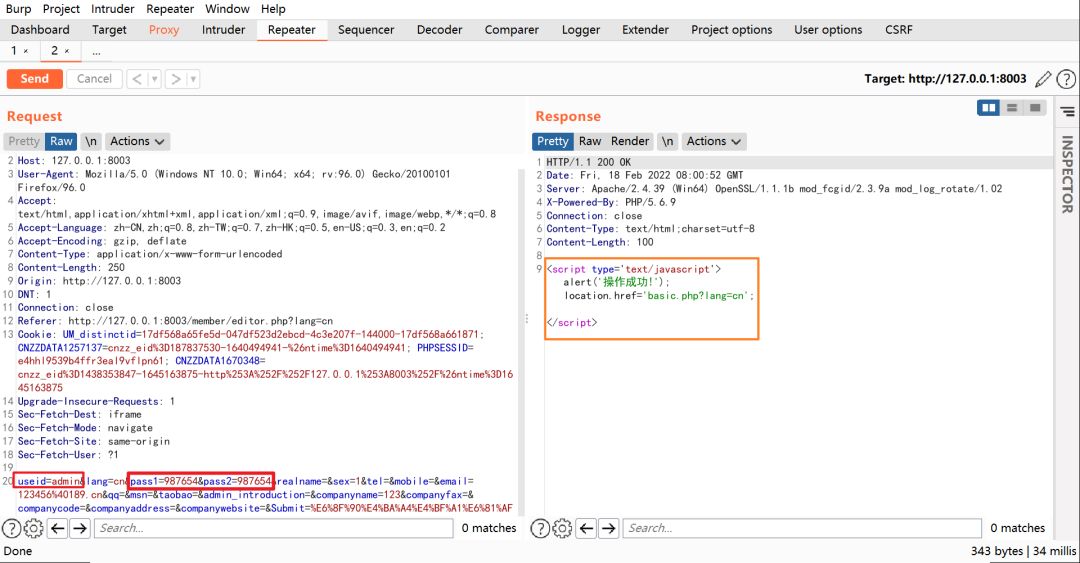Go to next match in request search
1080x563 pixels.
tap(80, 529)
